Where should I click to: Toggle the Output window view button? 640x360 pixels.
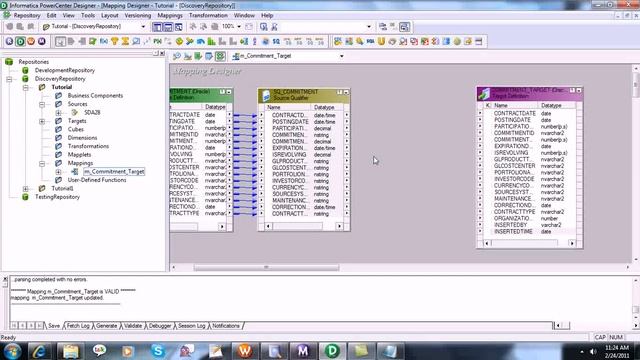pyautogui.click(x=168, y=27)
